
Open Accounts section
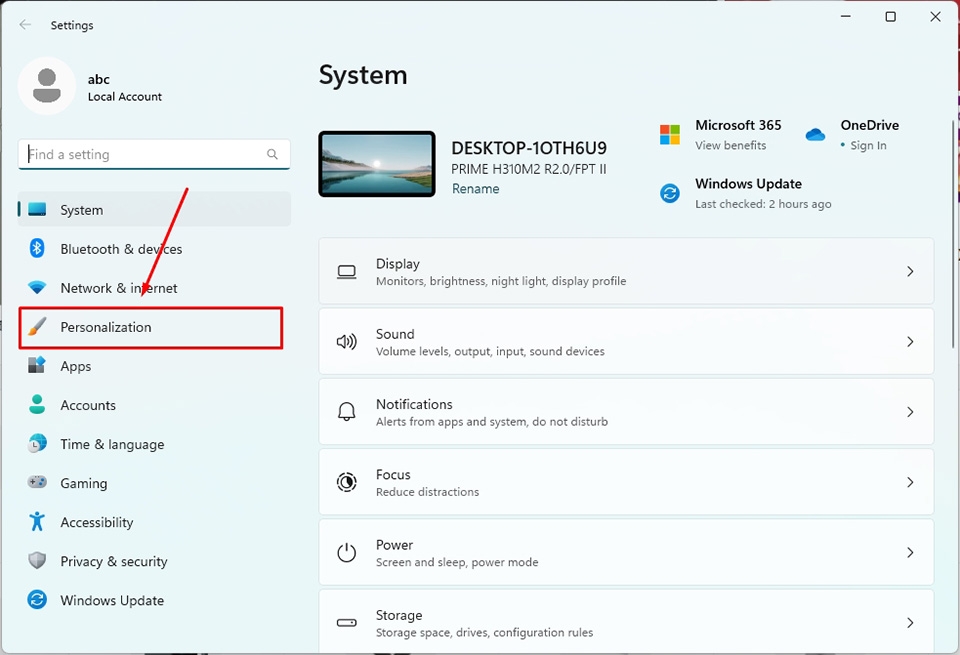point(154,405)
